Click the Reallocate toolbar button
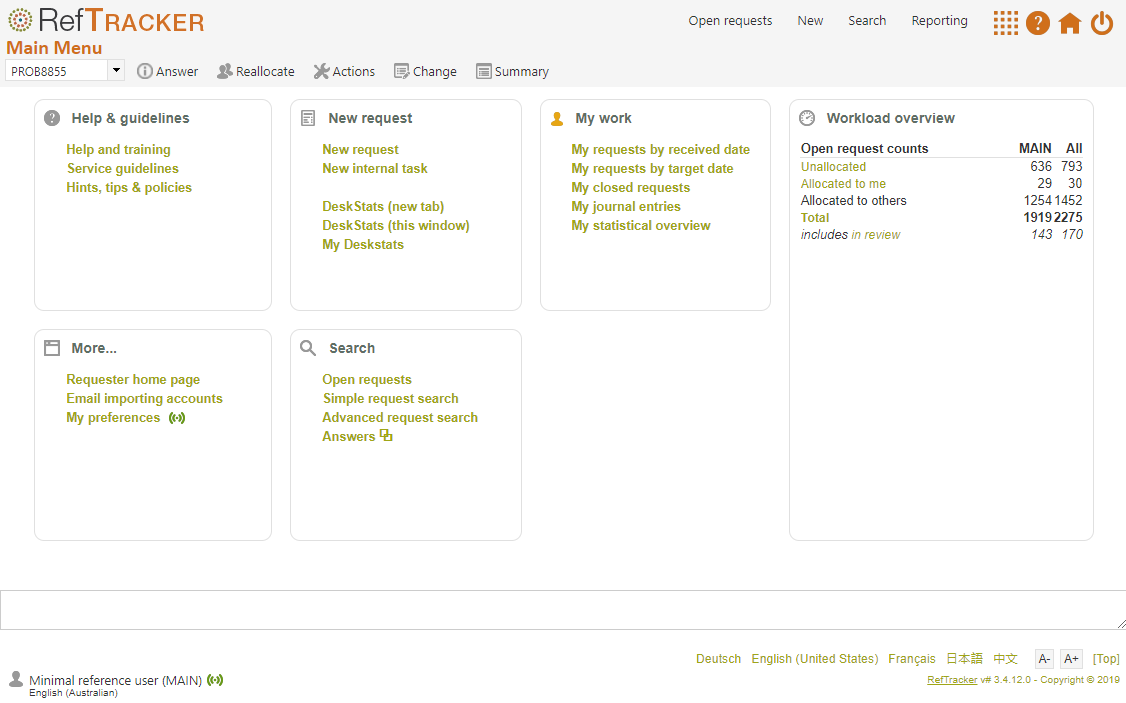This screenshot has height=703, width=1126. click(256, 71)
